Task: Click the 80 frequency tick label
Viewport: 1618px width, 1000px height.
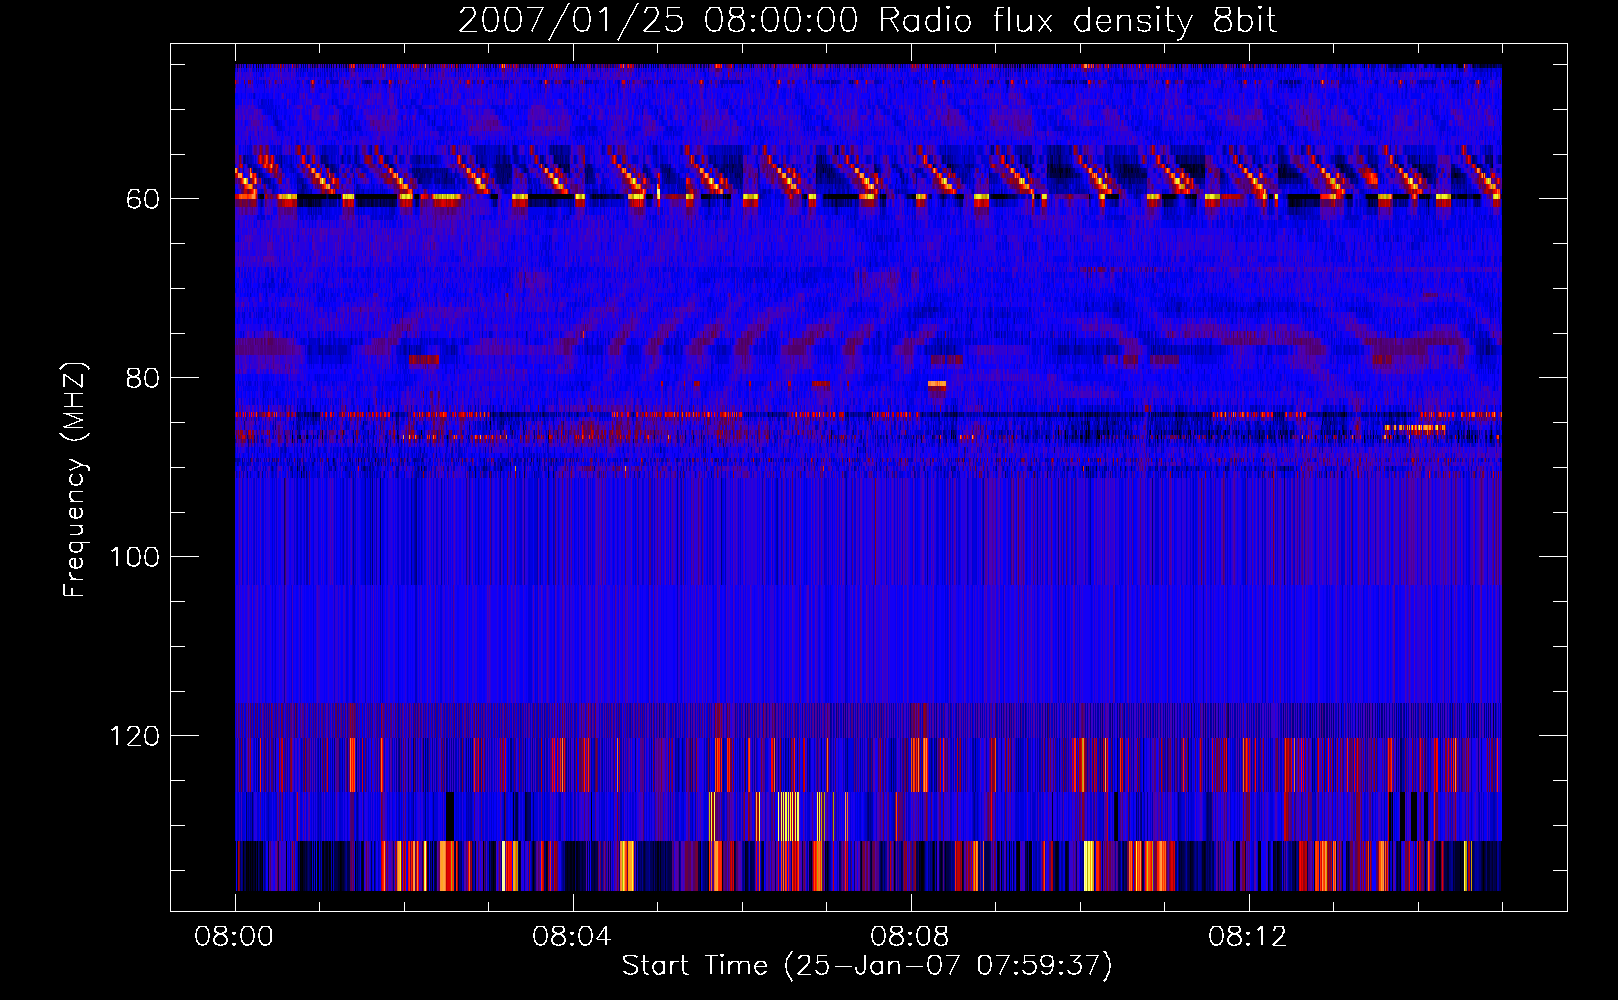Action: click(143, 379)
